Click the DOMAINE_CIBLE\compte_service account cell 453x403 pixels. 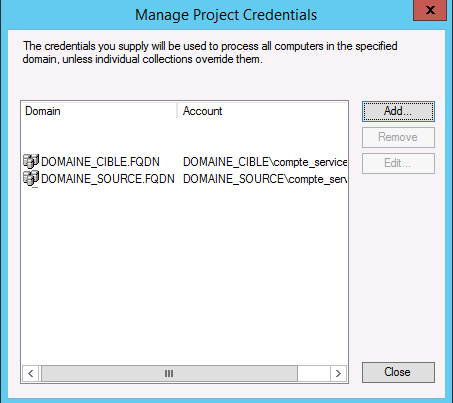tap(265, 162)
